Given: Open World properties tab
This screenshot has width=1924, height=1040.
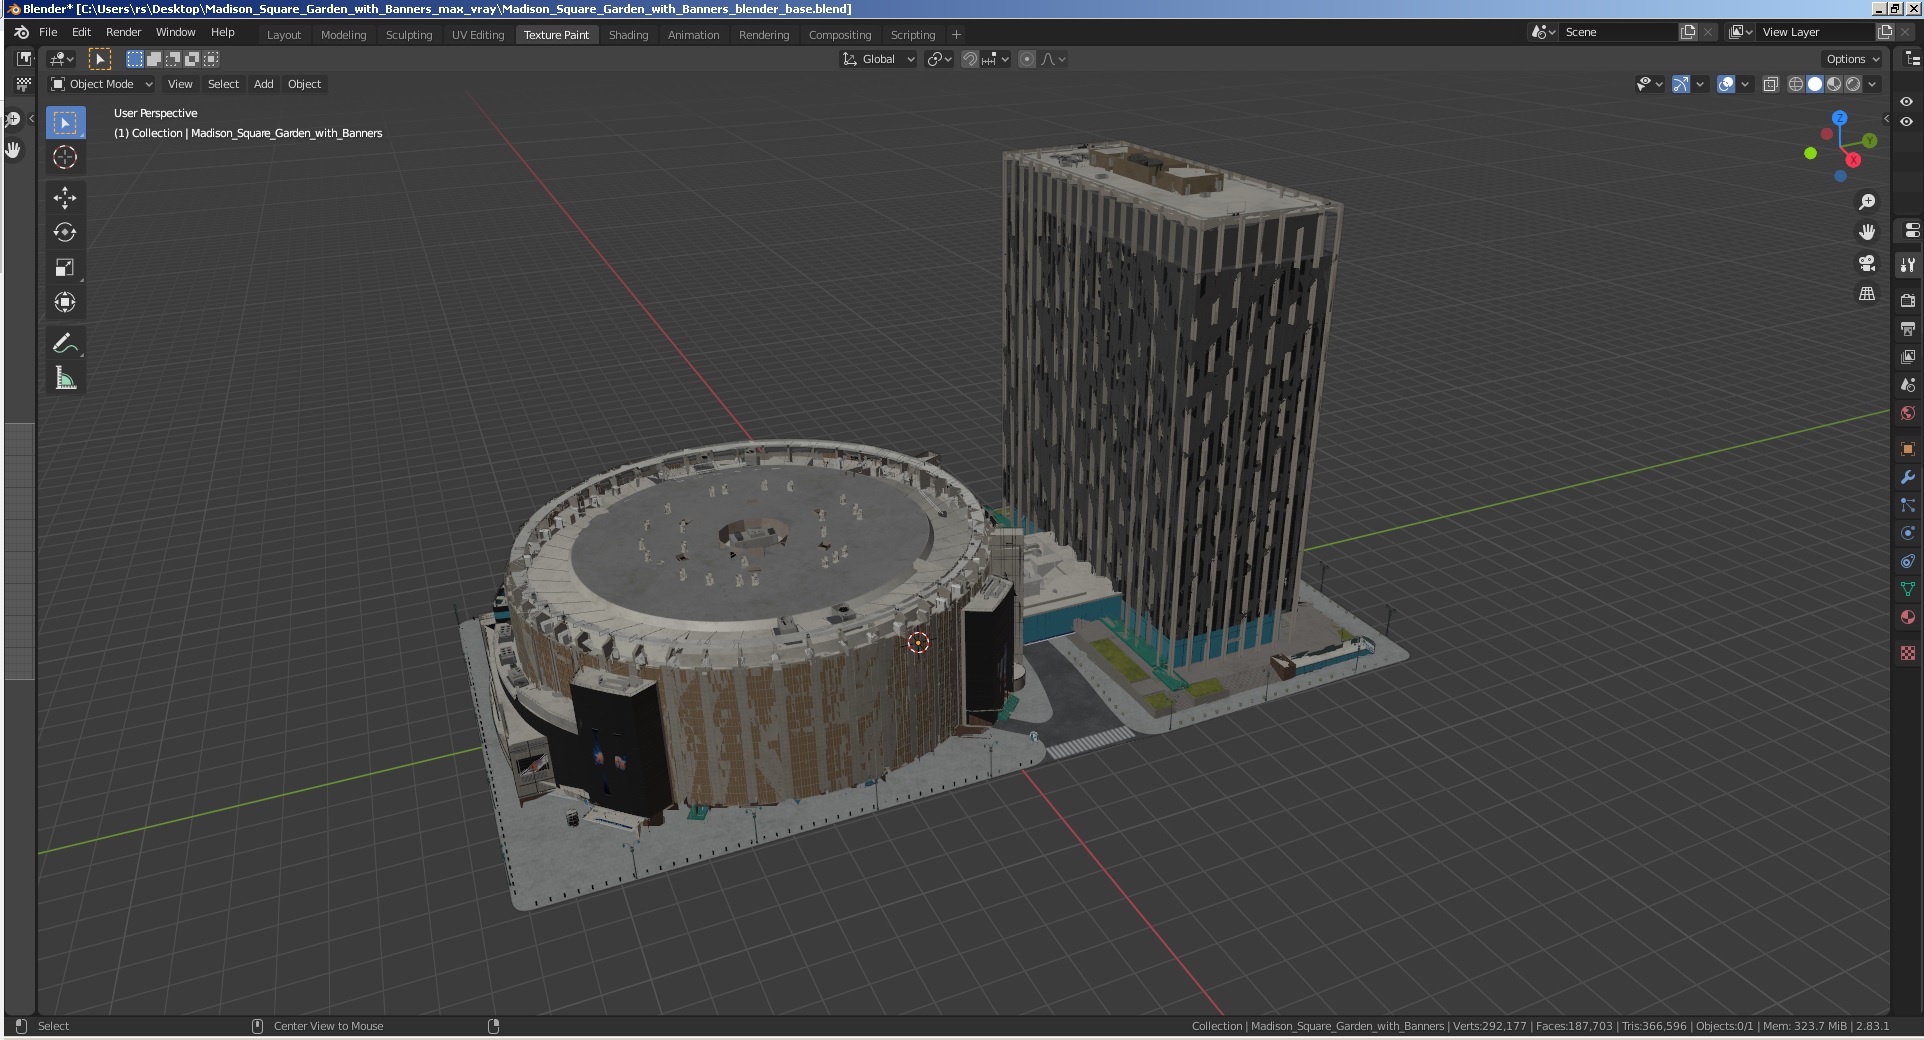Looking at the screenshot, I should (x=1908, y=413).
